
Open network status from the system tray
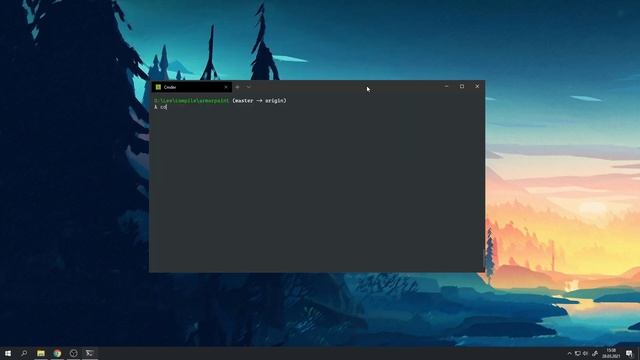(x=578, y=353)
